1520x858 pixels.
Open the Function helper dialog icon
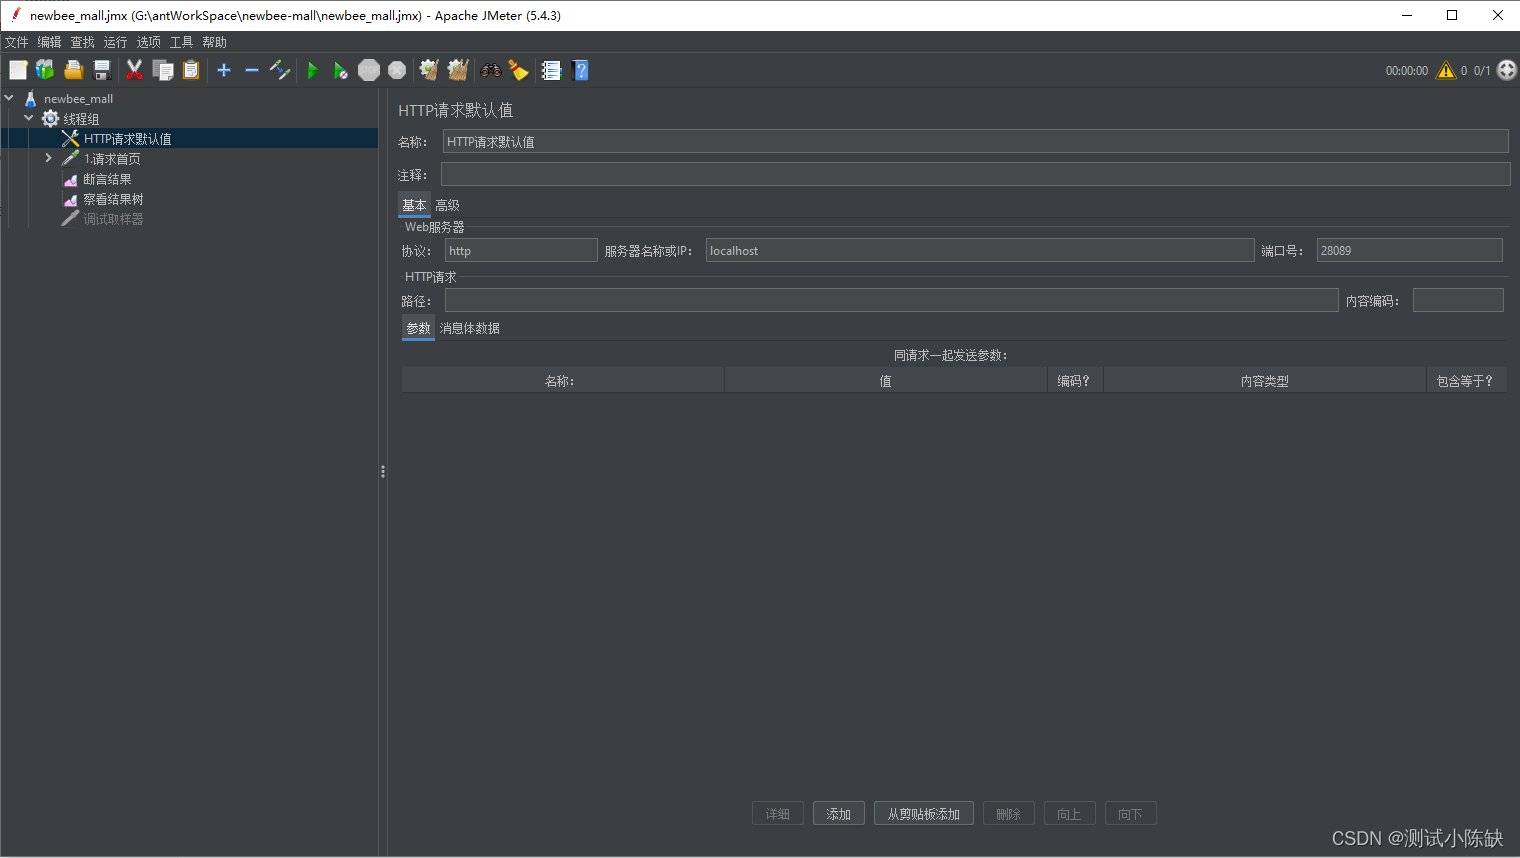pos(551,70)
